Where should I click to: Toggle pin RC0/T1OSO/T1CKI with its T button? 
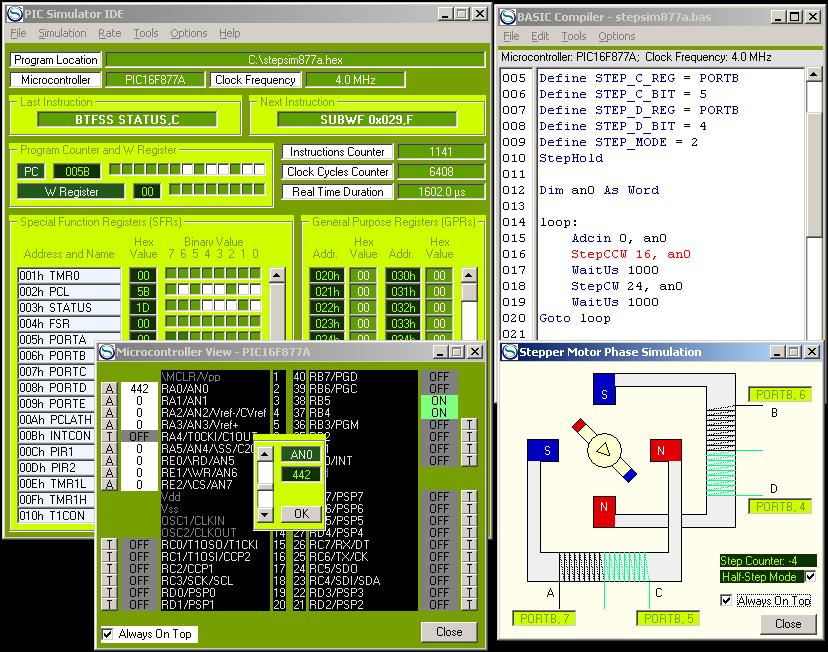109,545
